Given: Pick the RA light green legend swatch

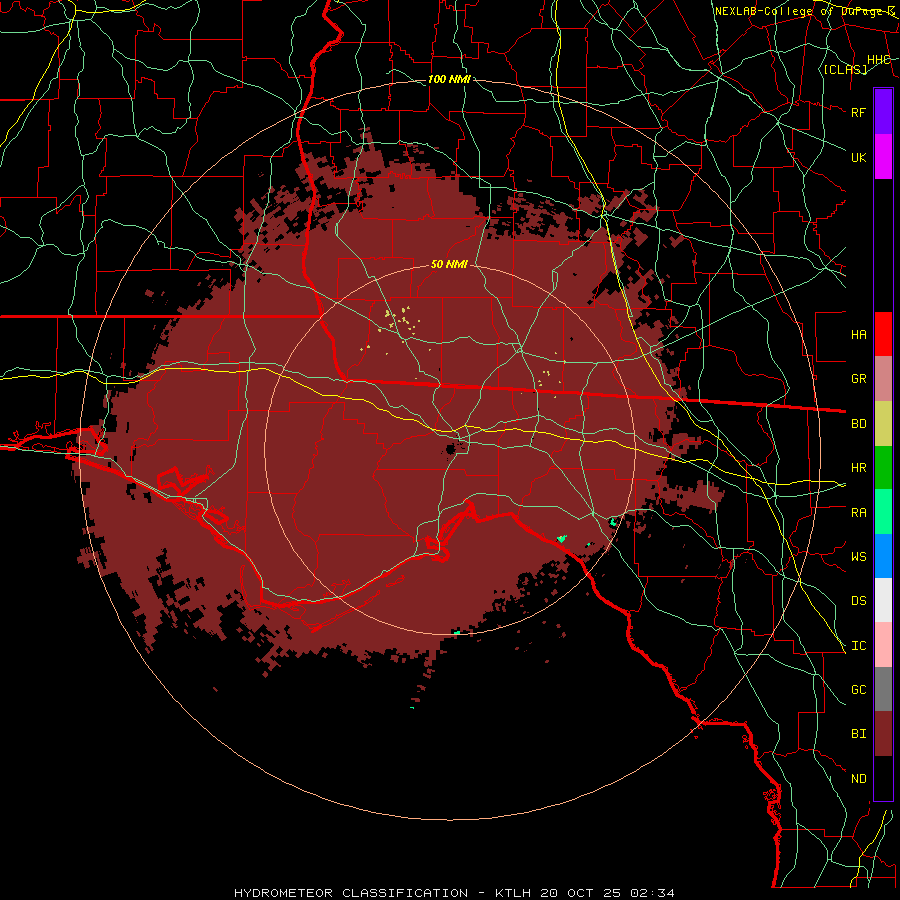Looking at the screenshot, I should [x=883, y=512].
